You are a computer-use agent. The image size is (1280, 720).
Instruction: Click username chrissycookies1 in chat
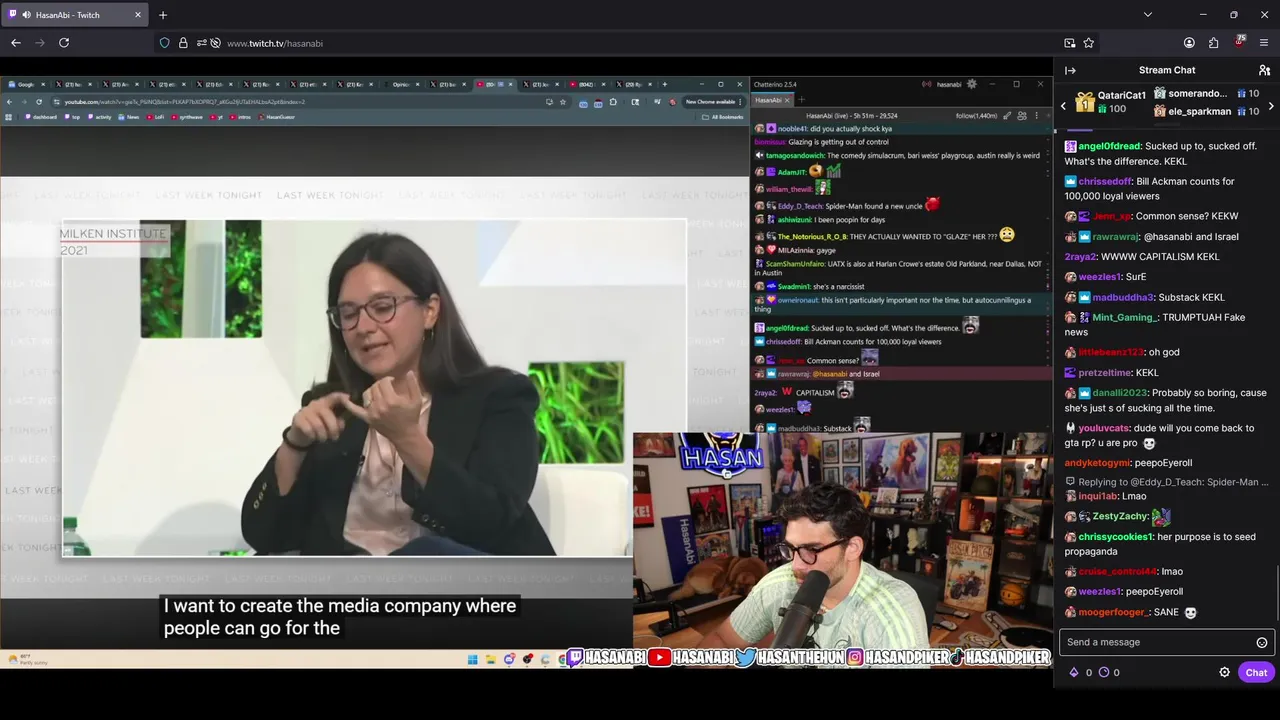click(1116, 537)
